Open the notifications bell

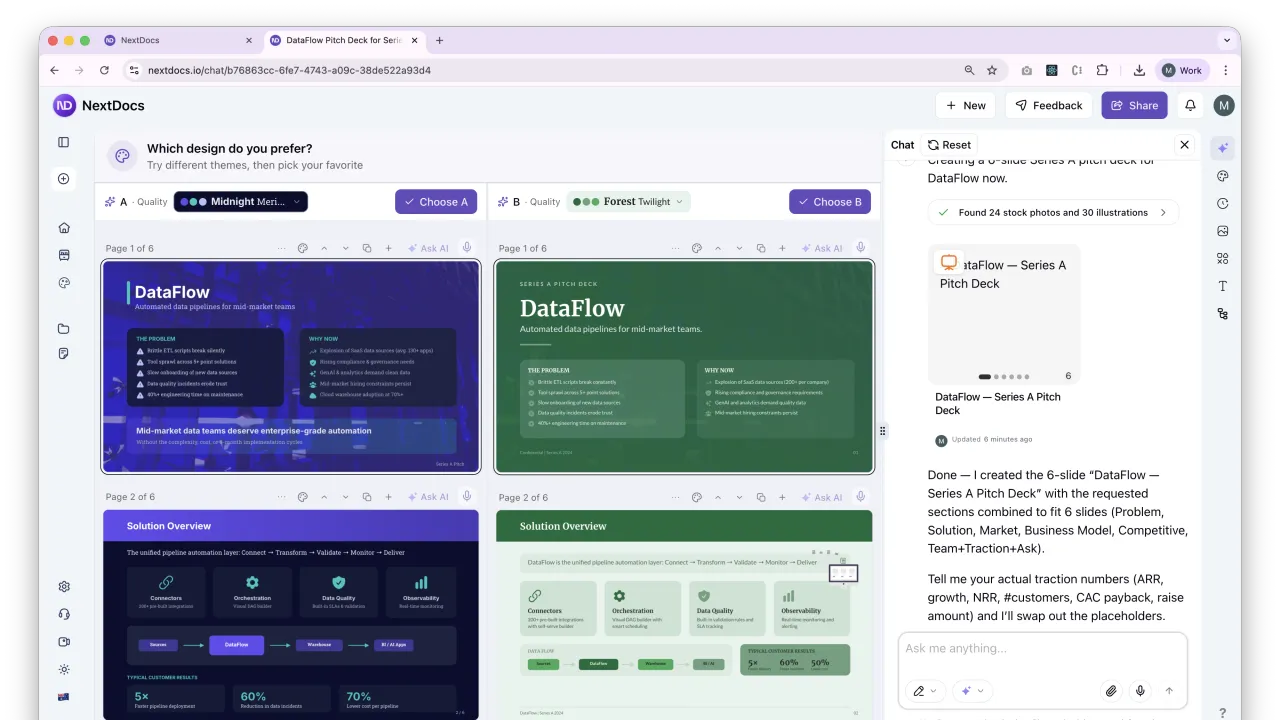tap(1190, 105)
